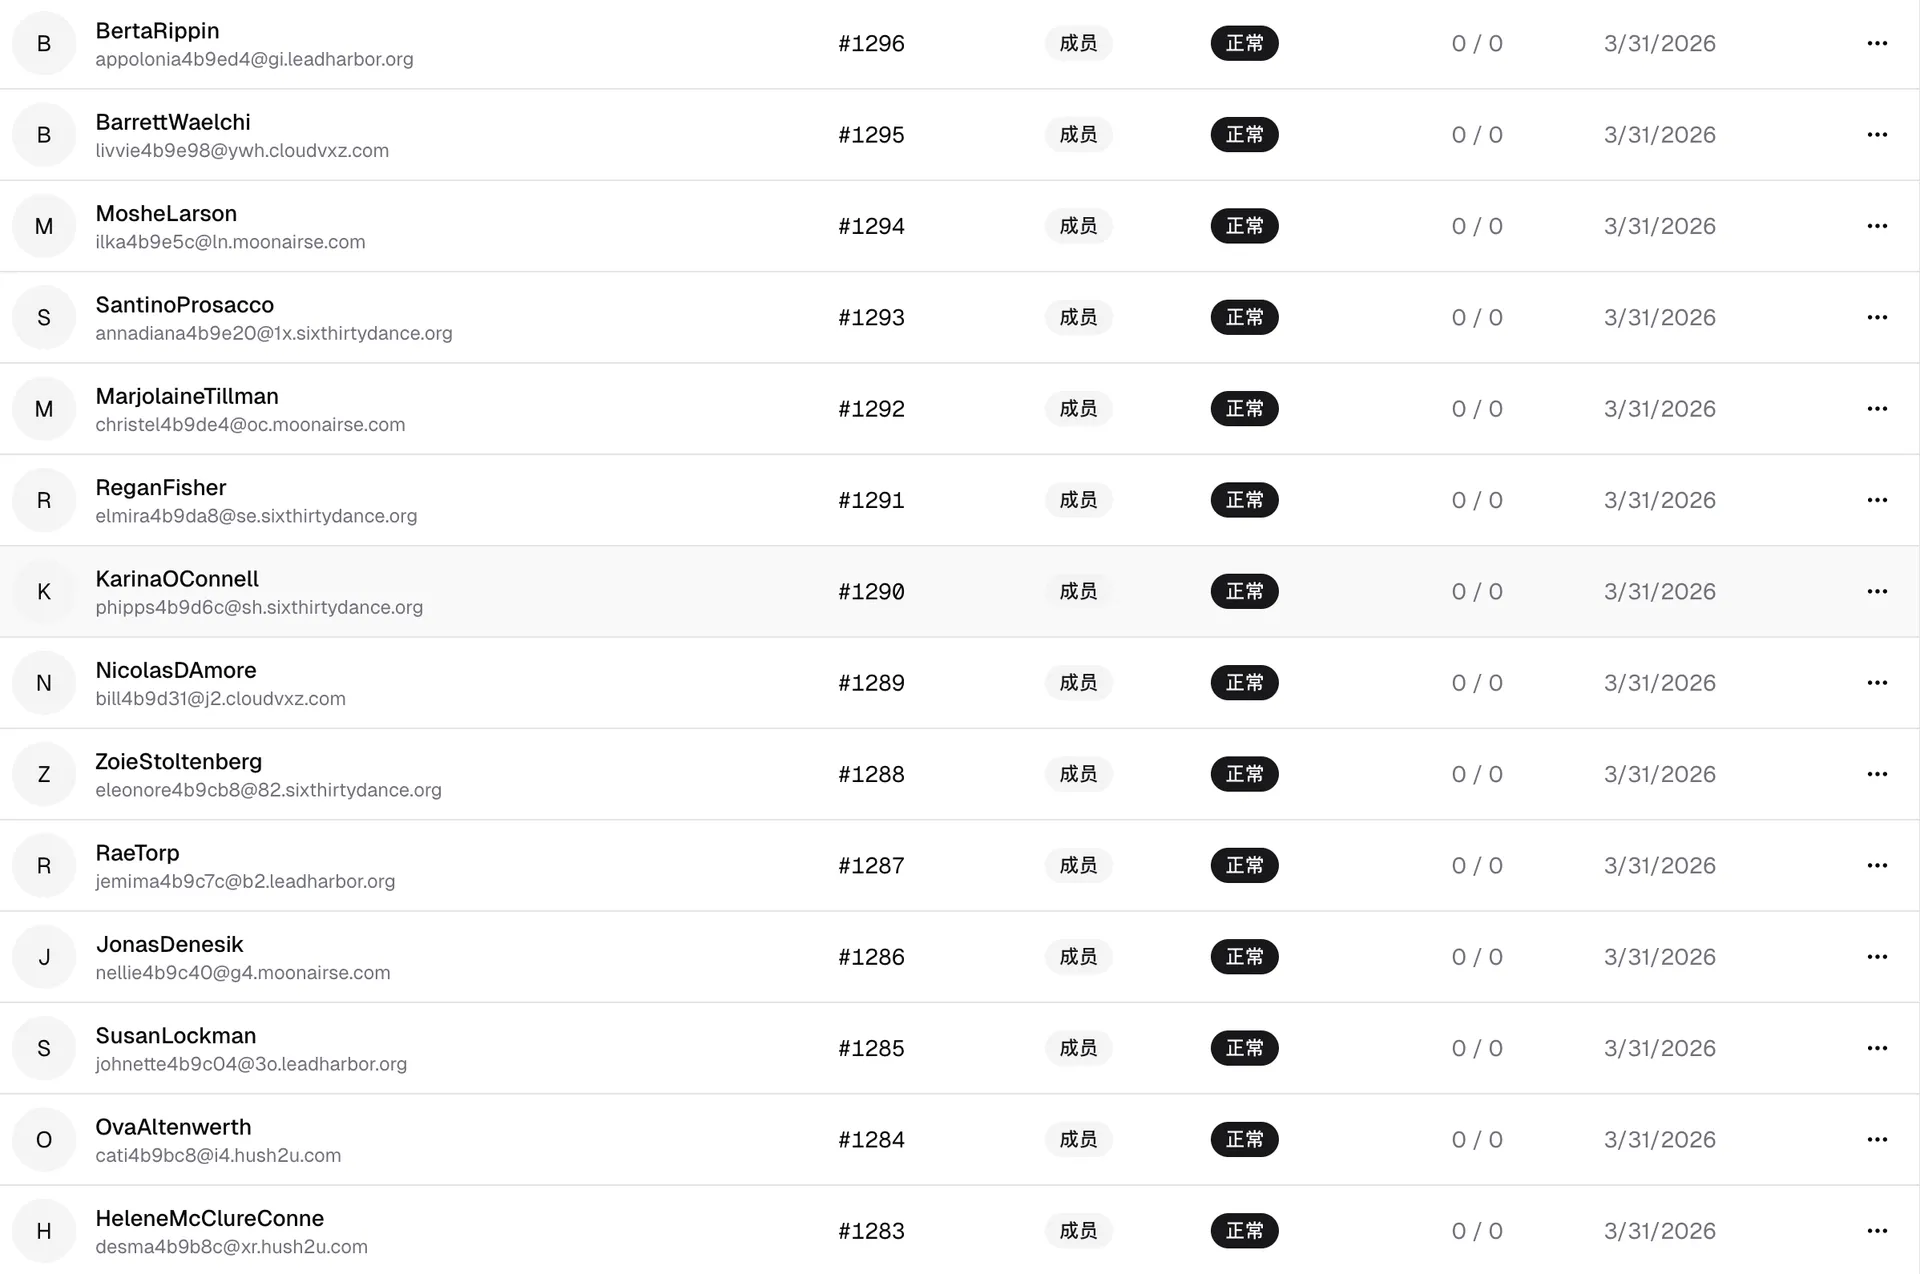The width and height of the screenshot is (1920, 1274).
Task: Open the more options for BarrettWaelchi
Action: 1877,135
